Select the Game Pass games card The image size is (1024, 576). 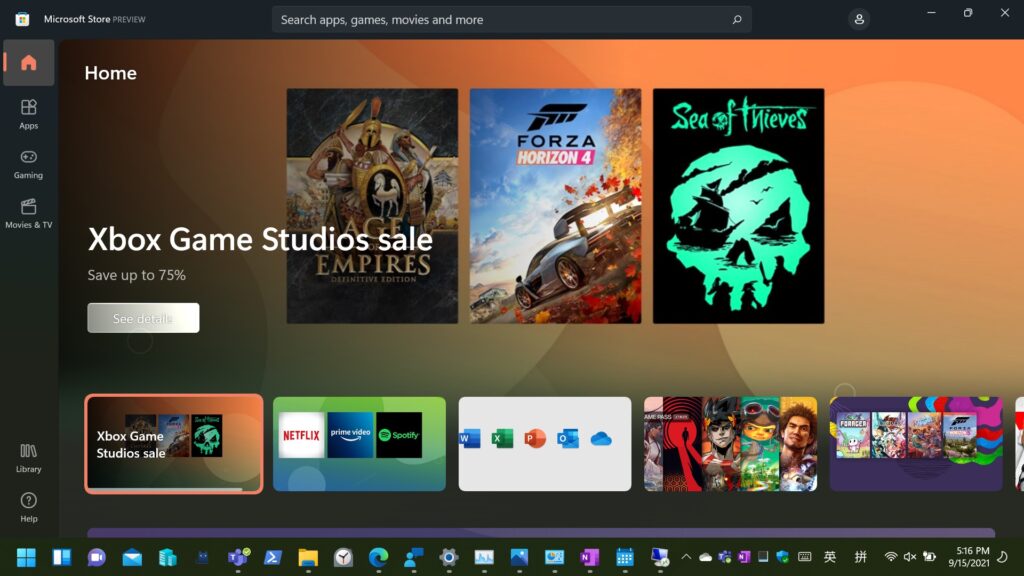point(730,444)
